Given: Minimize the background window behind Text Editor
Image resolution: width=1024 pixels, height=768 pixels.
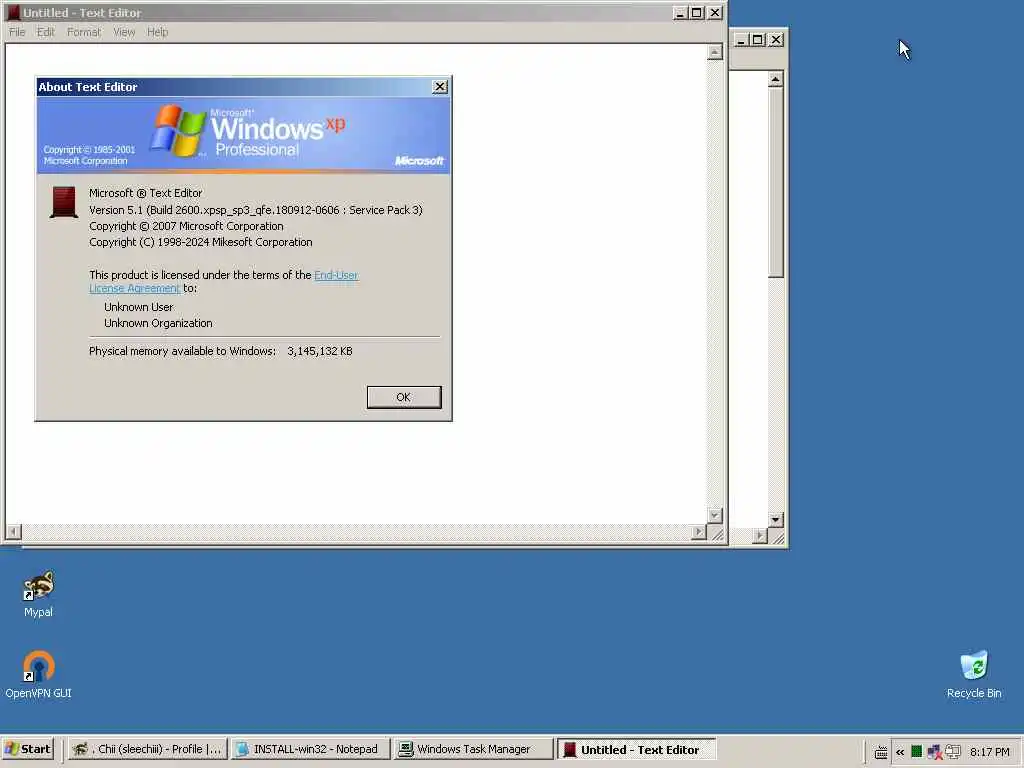Looking at the screenshot, I should (x=741, y=40).
